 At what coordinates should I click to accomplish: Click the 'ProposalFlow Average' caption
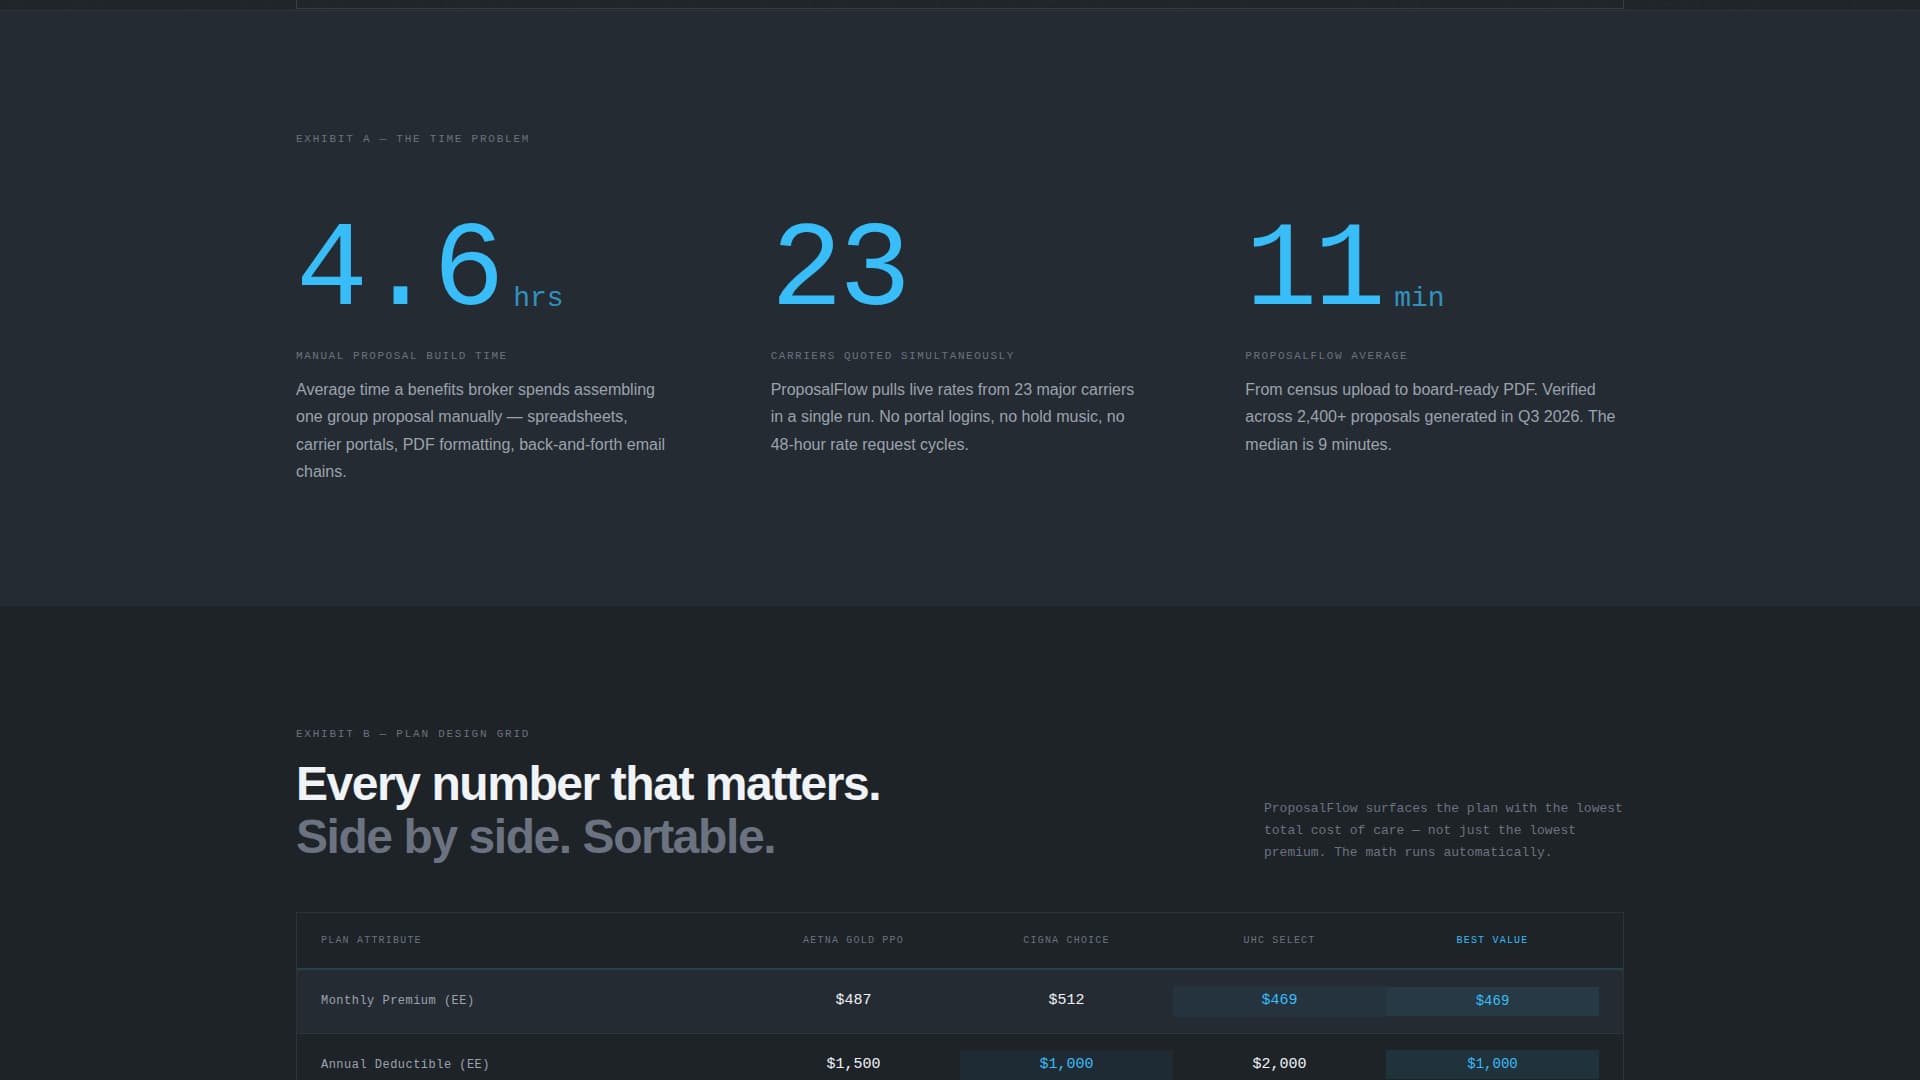click(x=1325, y=356)
